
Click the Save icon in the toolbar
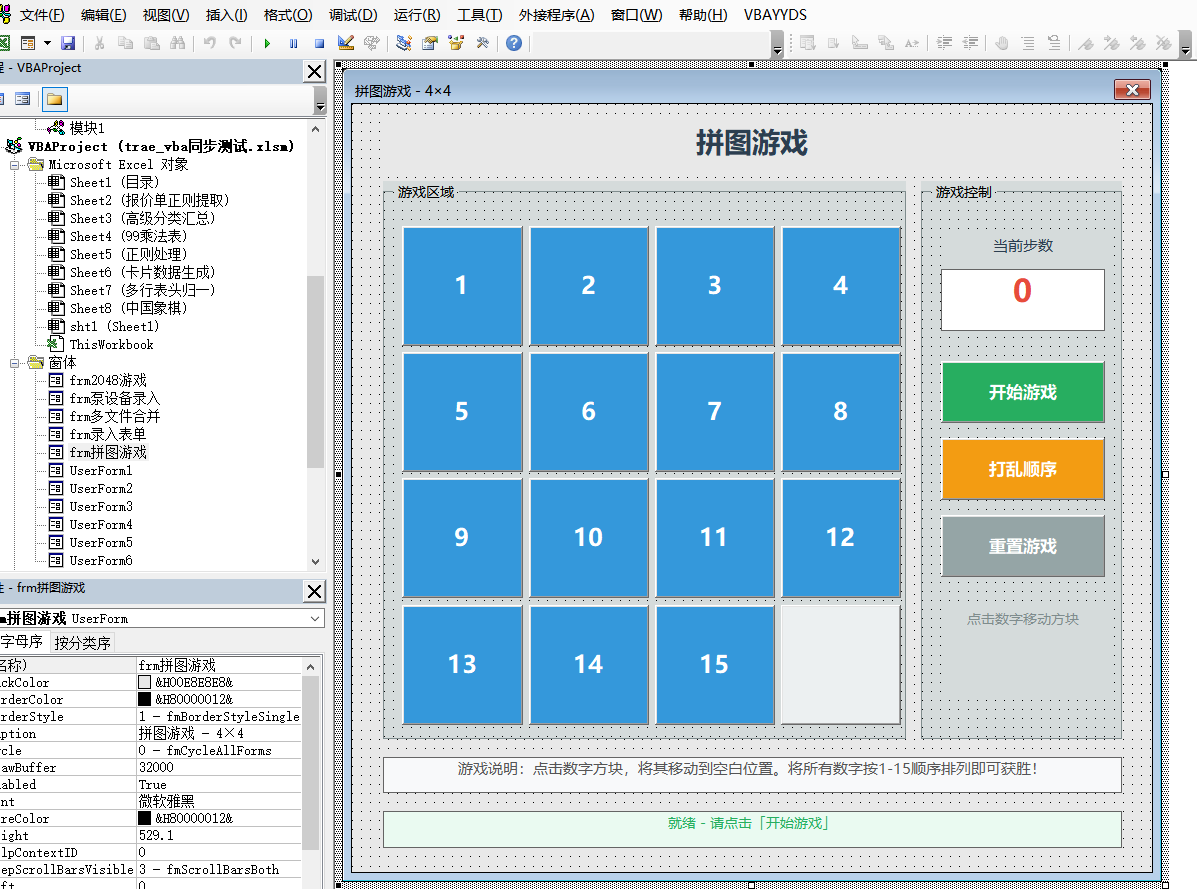pos(68,42)
